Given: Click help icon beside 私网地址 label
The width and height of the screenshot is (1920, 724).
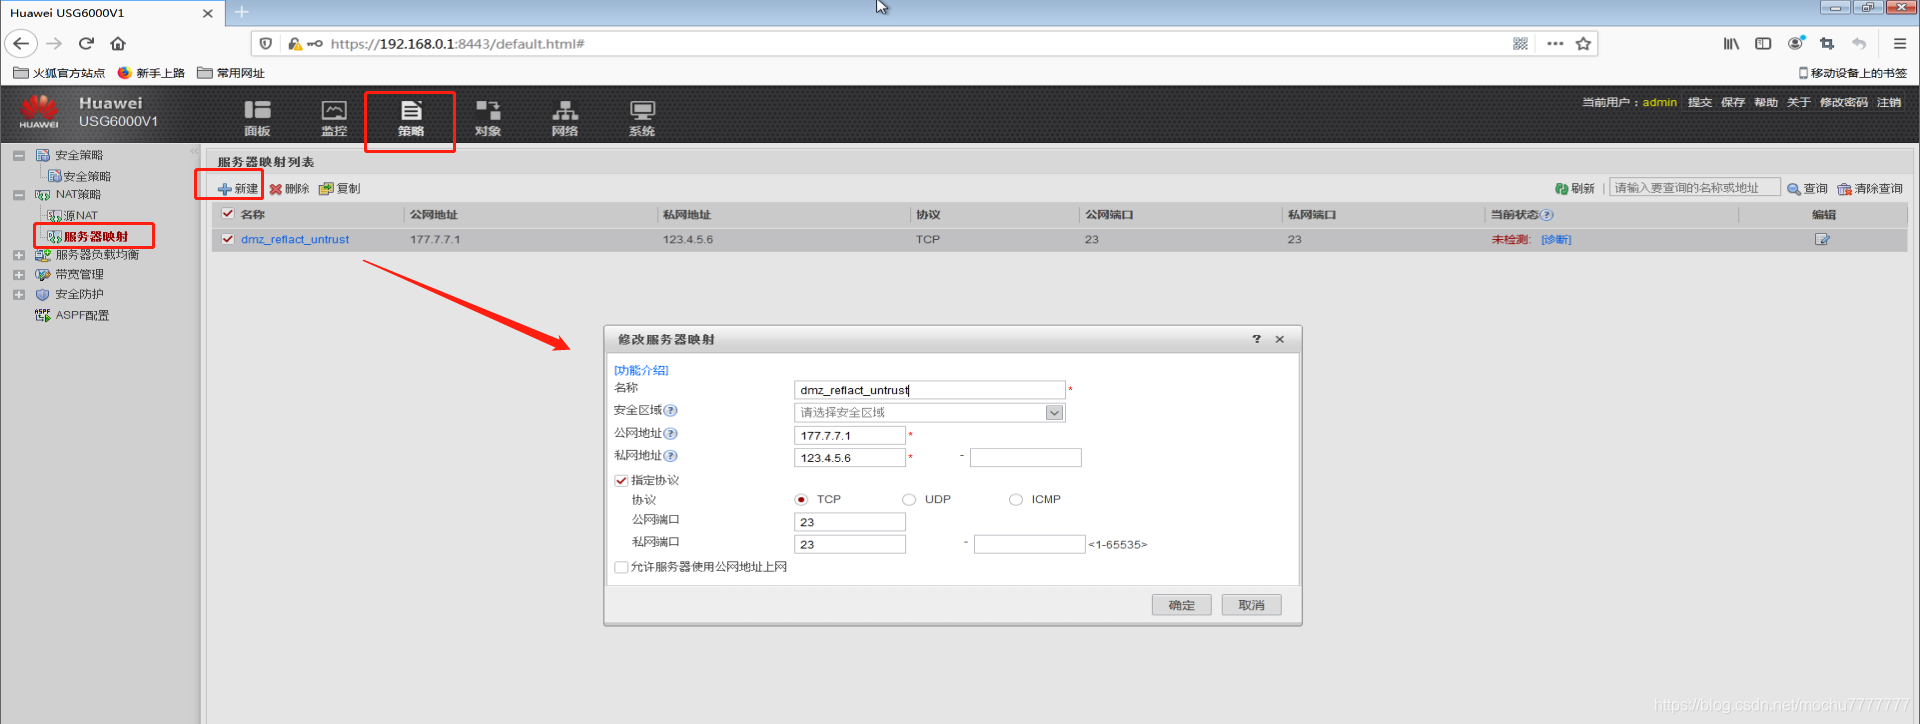Looking at the screenshot, I should 671,456.
